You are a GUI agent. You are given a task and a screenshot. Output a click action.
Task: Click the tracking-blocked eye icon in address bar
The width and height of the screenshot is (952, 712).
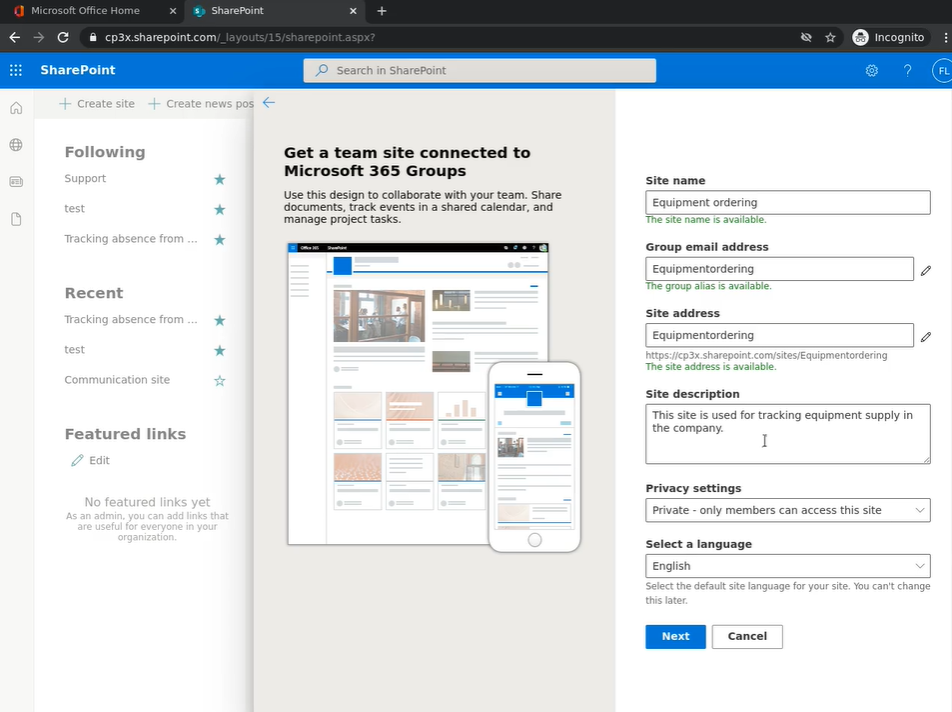coord(806,38)
